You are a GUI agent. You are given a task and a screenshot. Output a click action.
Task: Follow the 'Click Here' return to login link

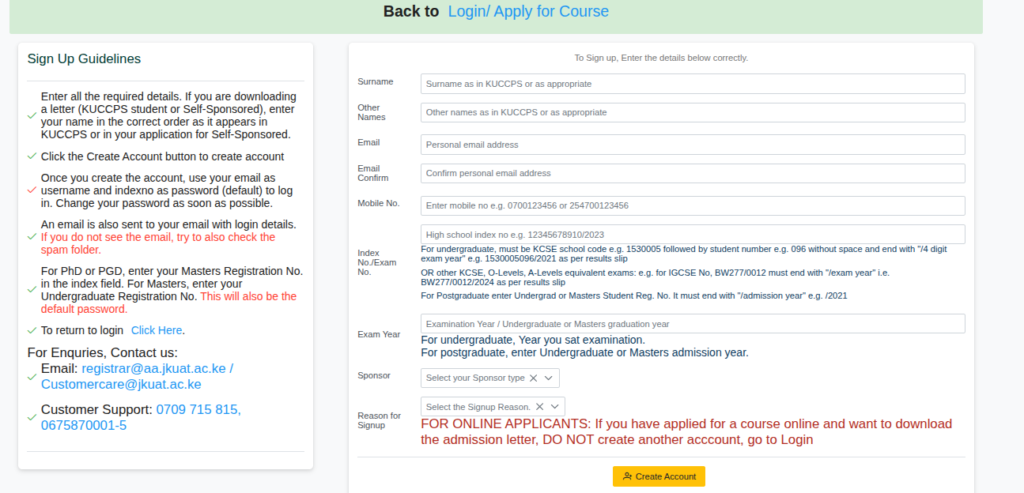(x=156, y=330)
